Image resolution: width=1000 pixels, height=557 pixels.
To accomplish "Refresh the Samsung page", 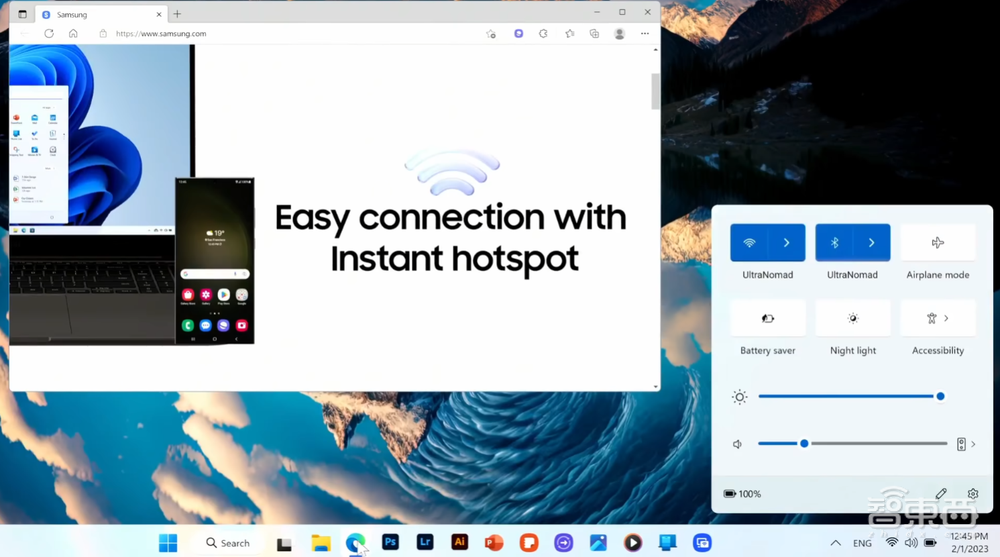I will [x=48, y=34].
